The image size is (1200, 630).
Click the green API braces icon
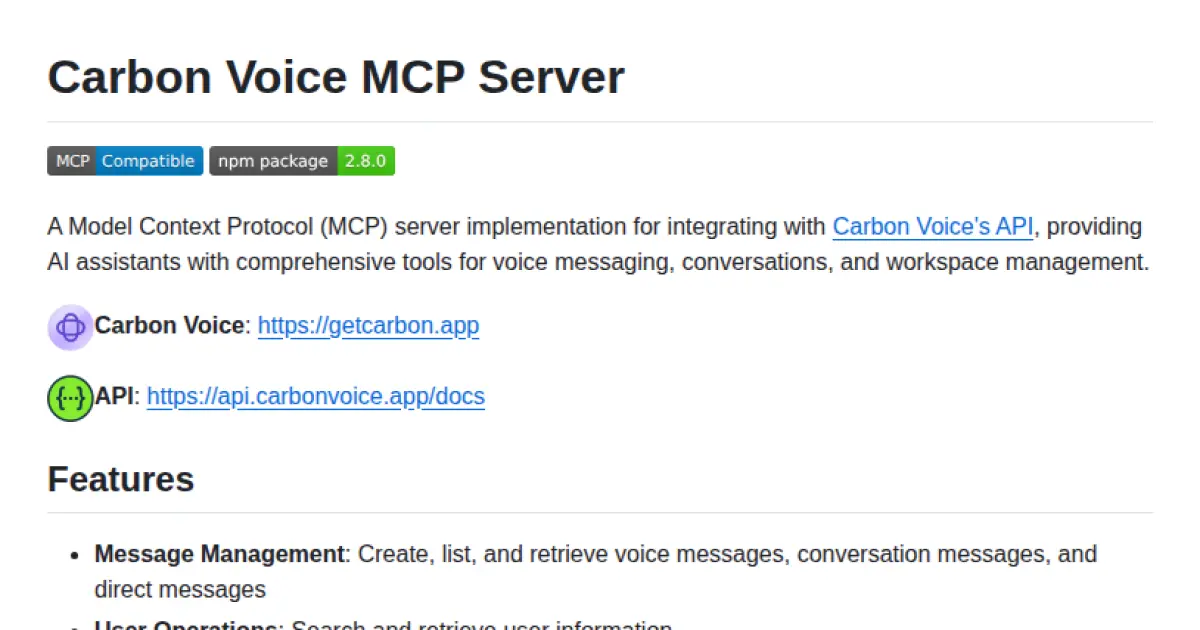click(69, 397)
